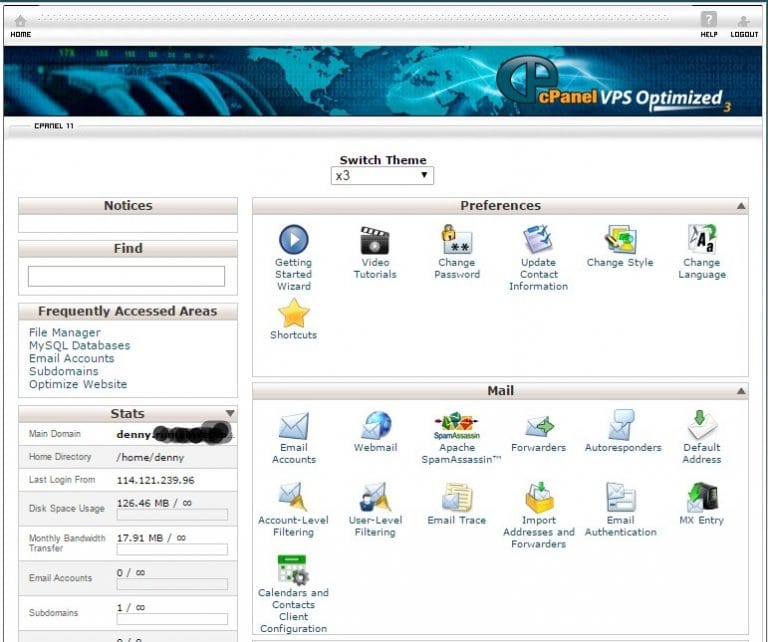This screenshot has width=768, height=642.
Task: Open File Manager link
Action: pyautogui.click(x=65, y=333)
